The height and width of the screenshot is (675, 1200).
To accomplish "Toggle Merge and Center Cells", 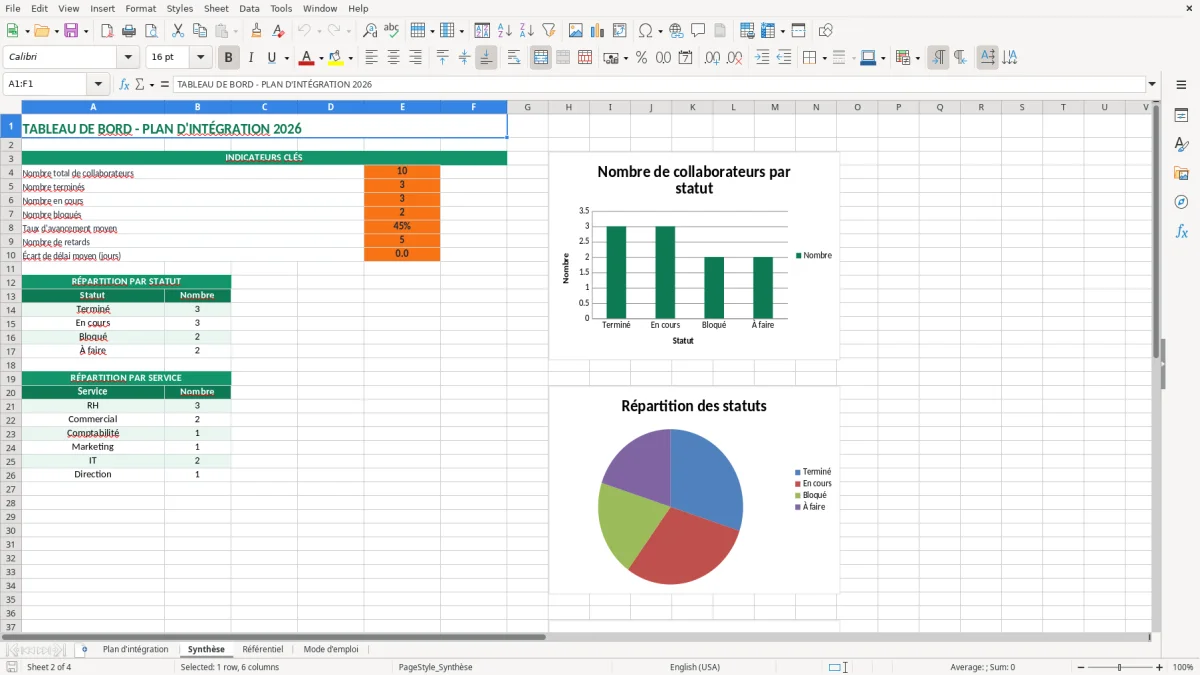I will (x=541, y=58).
